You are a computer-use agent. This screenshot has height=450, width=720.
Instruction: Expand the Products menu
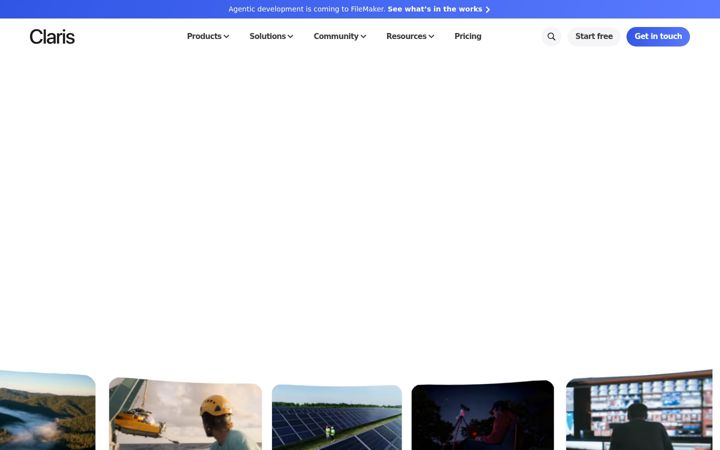click(208, 36)
